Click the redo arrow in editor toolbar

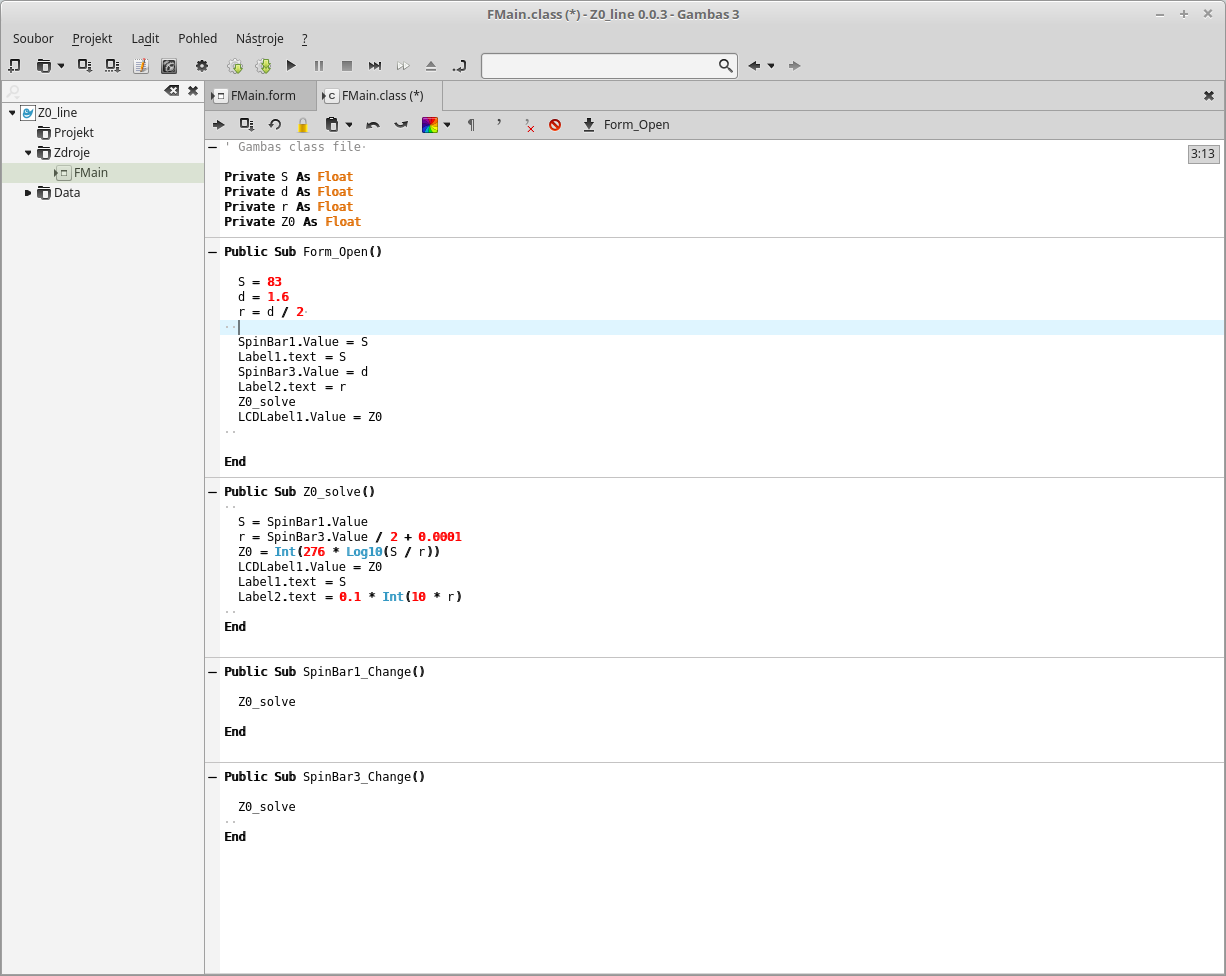click(401, 125)
